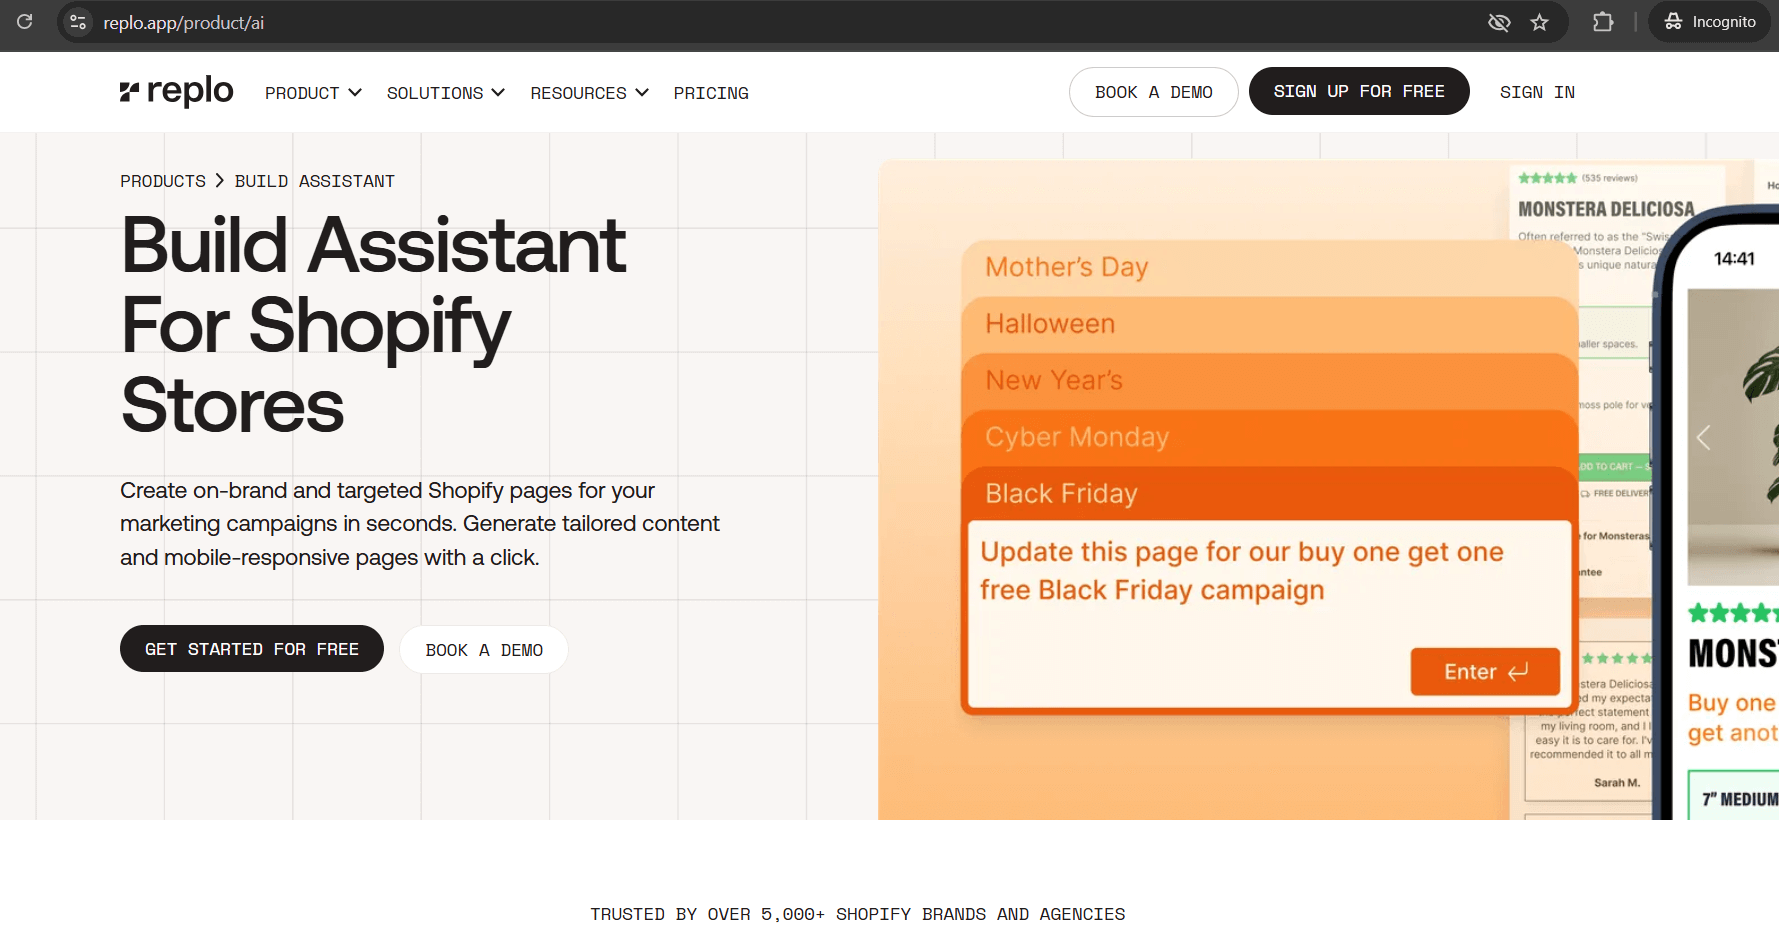Click the previous image arrow on phone mockup
This screenshot has height=936, width=1779.
point(1703,437)
